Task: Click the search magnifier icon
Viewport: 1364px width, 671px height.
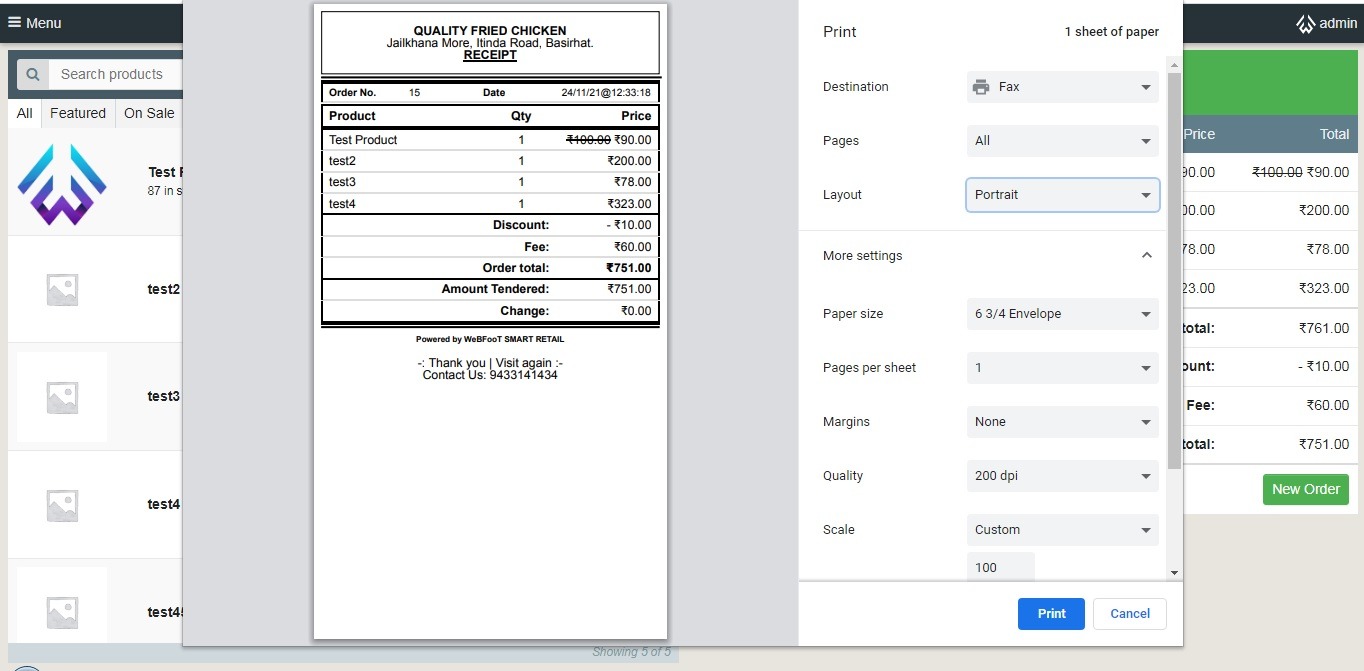Action: tap(33, 74)
